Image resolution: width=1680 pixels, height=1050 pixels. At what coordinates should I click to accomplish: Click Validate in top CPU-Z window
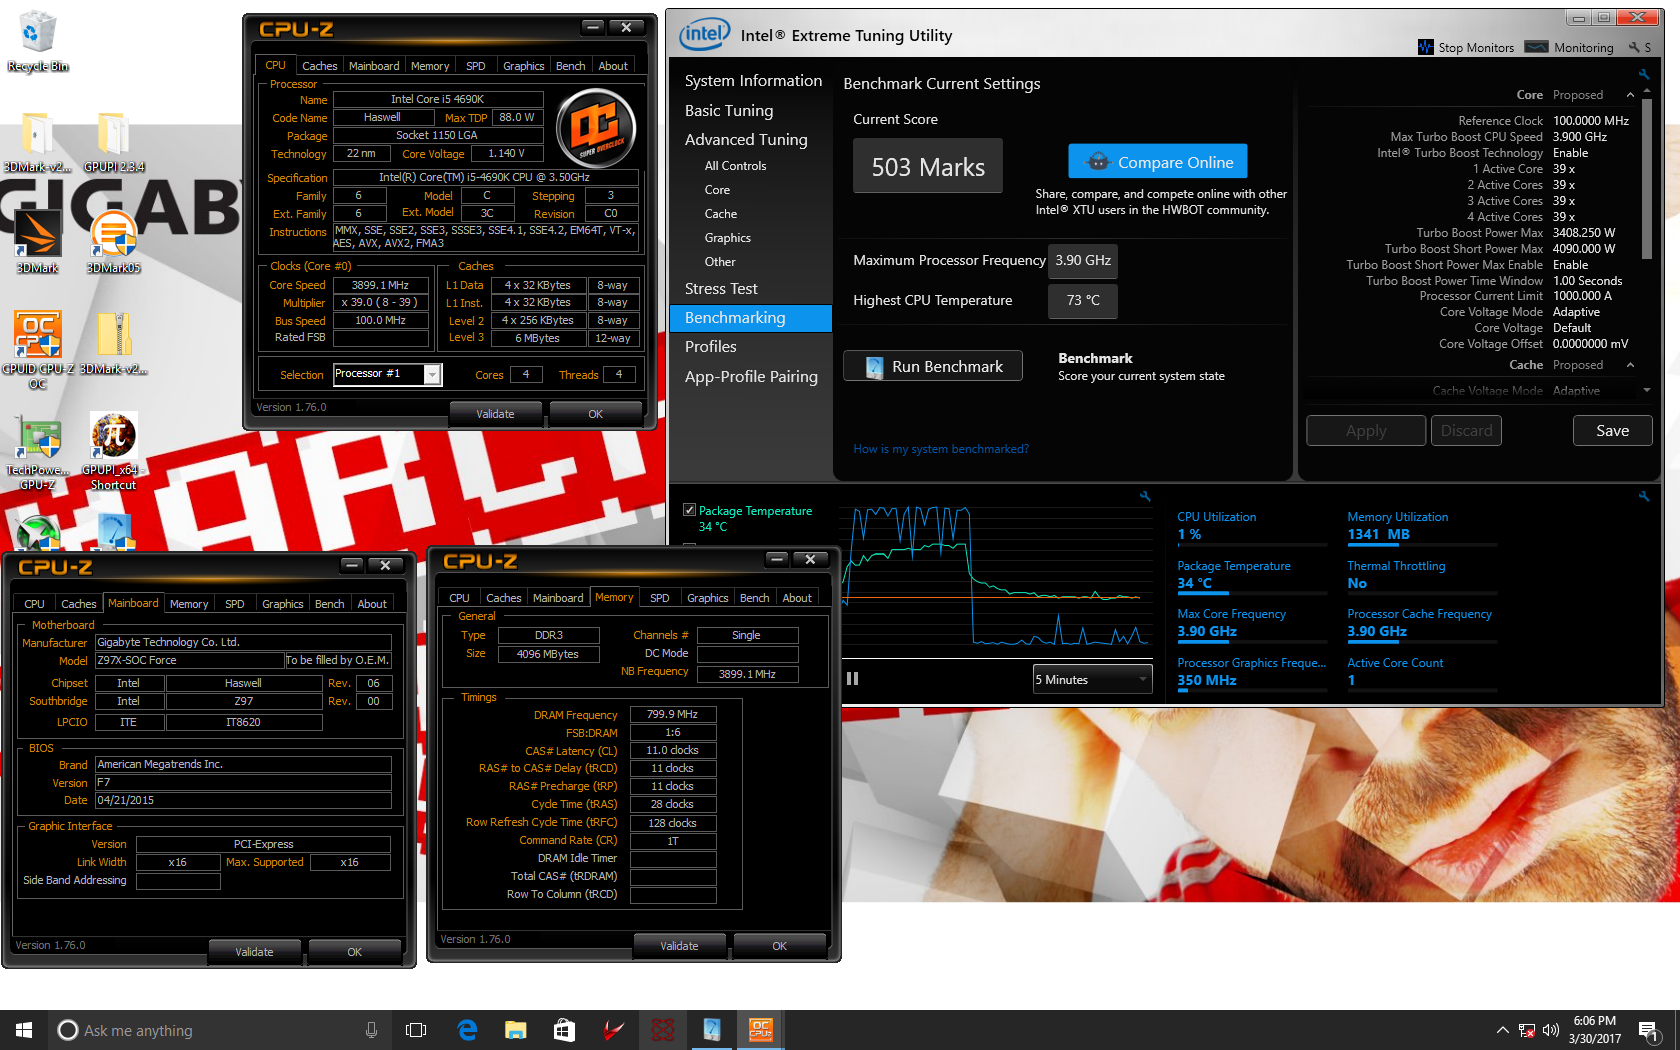point(496,414)
